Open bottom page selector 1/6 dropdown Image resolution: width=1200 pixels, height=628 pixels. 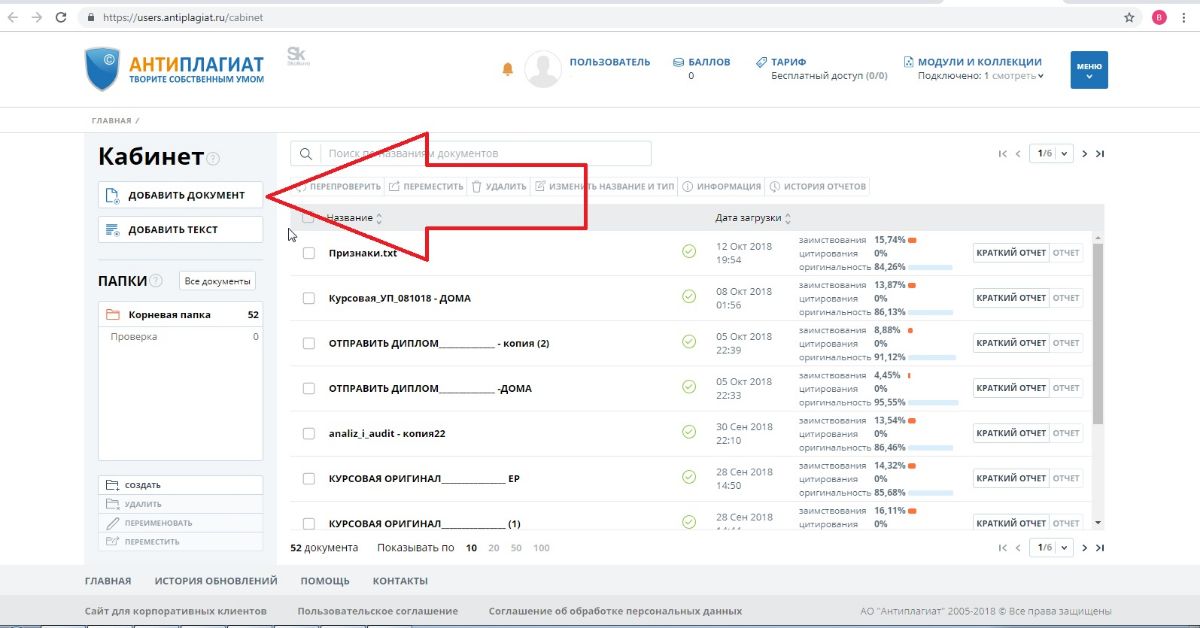pos(1053,548)
